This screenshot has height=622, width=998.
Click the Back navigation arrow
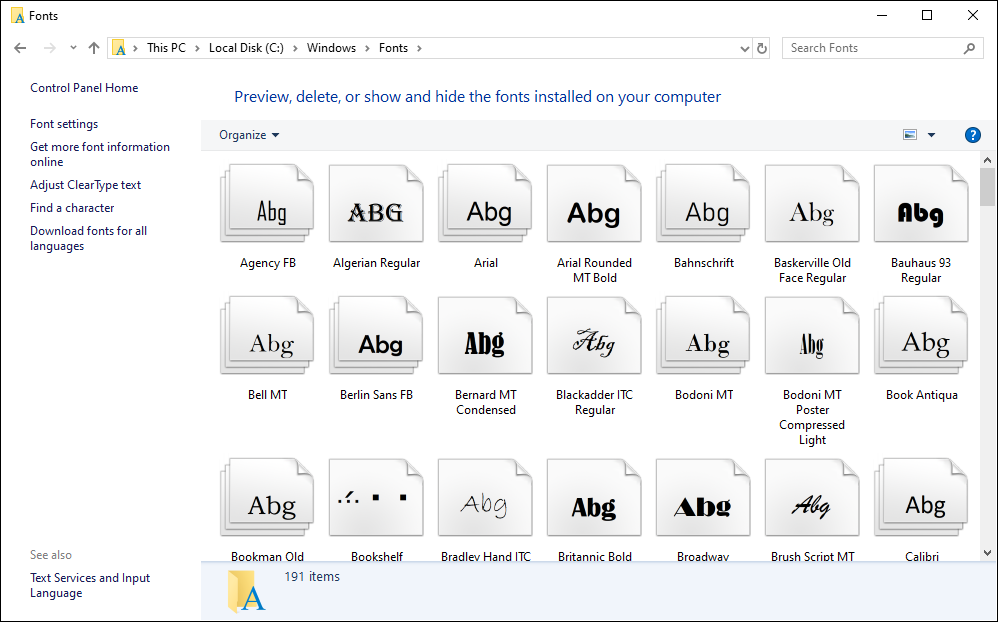pyautogui.click(x=20, y=48)
